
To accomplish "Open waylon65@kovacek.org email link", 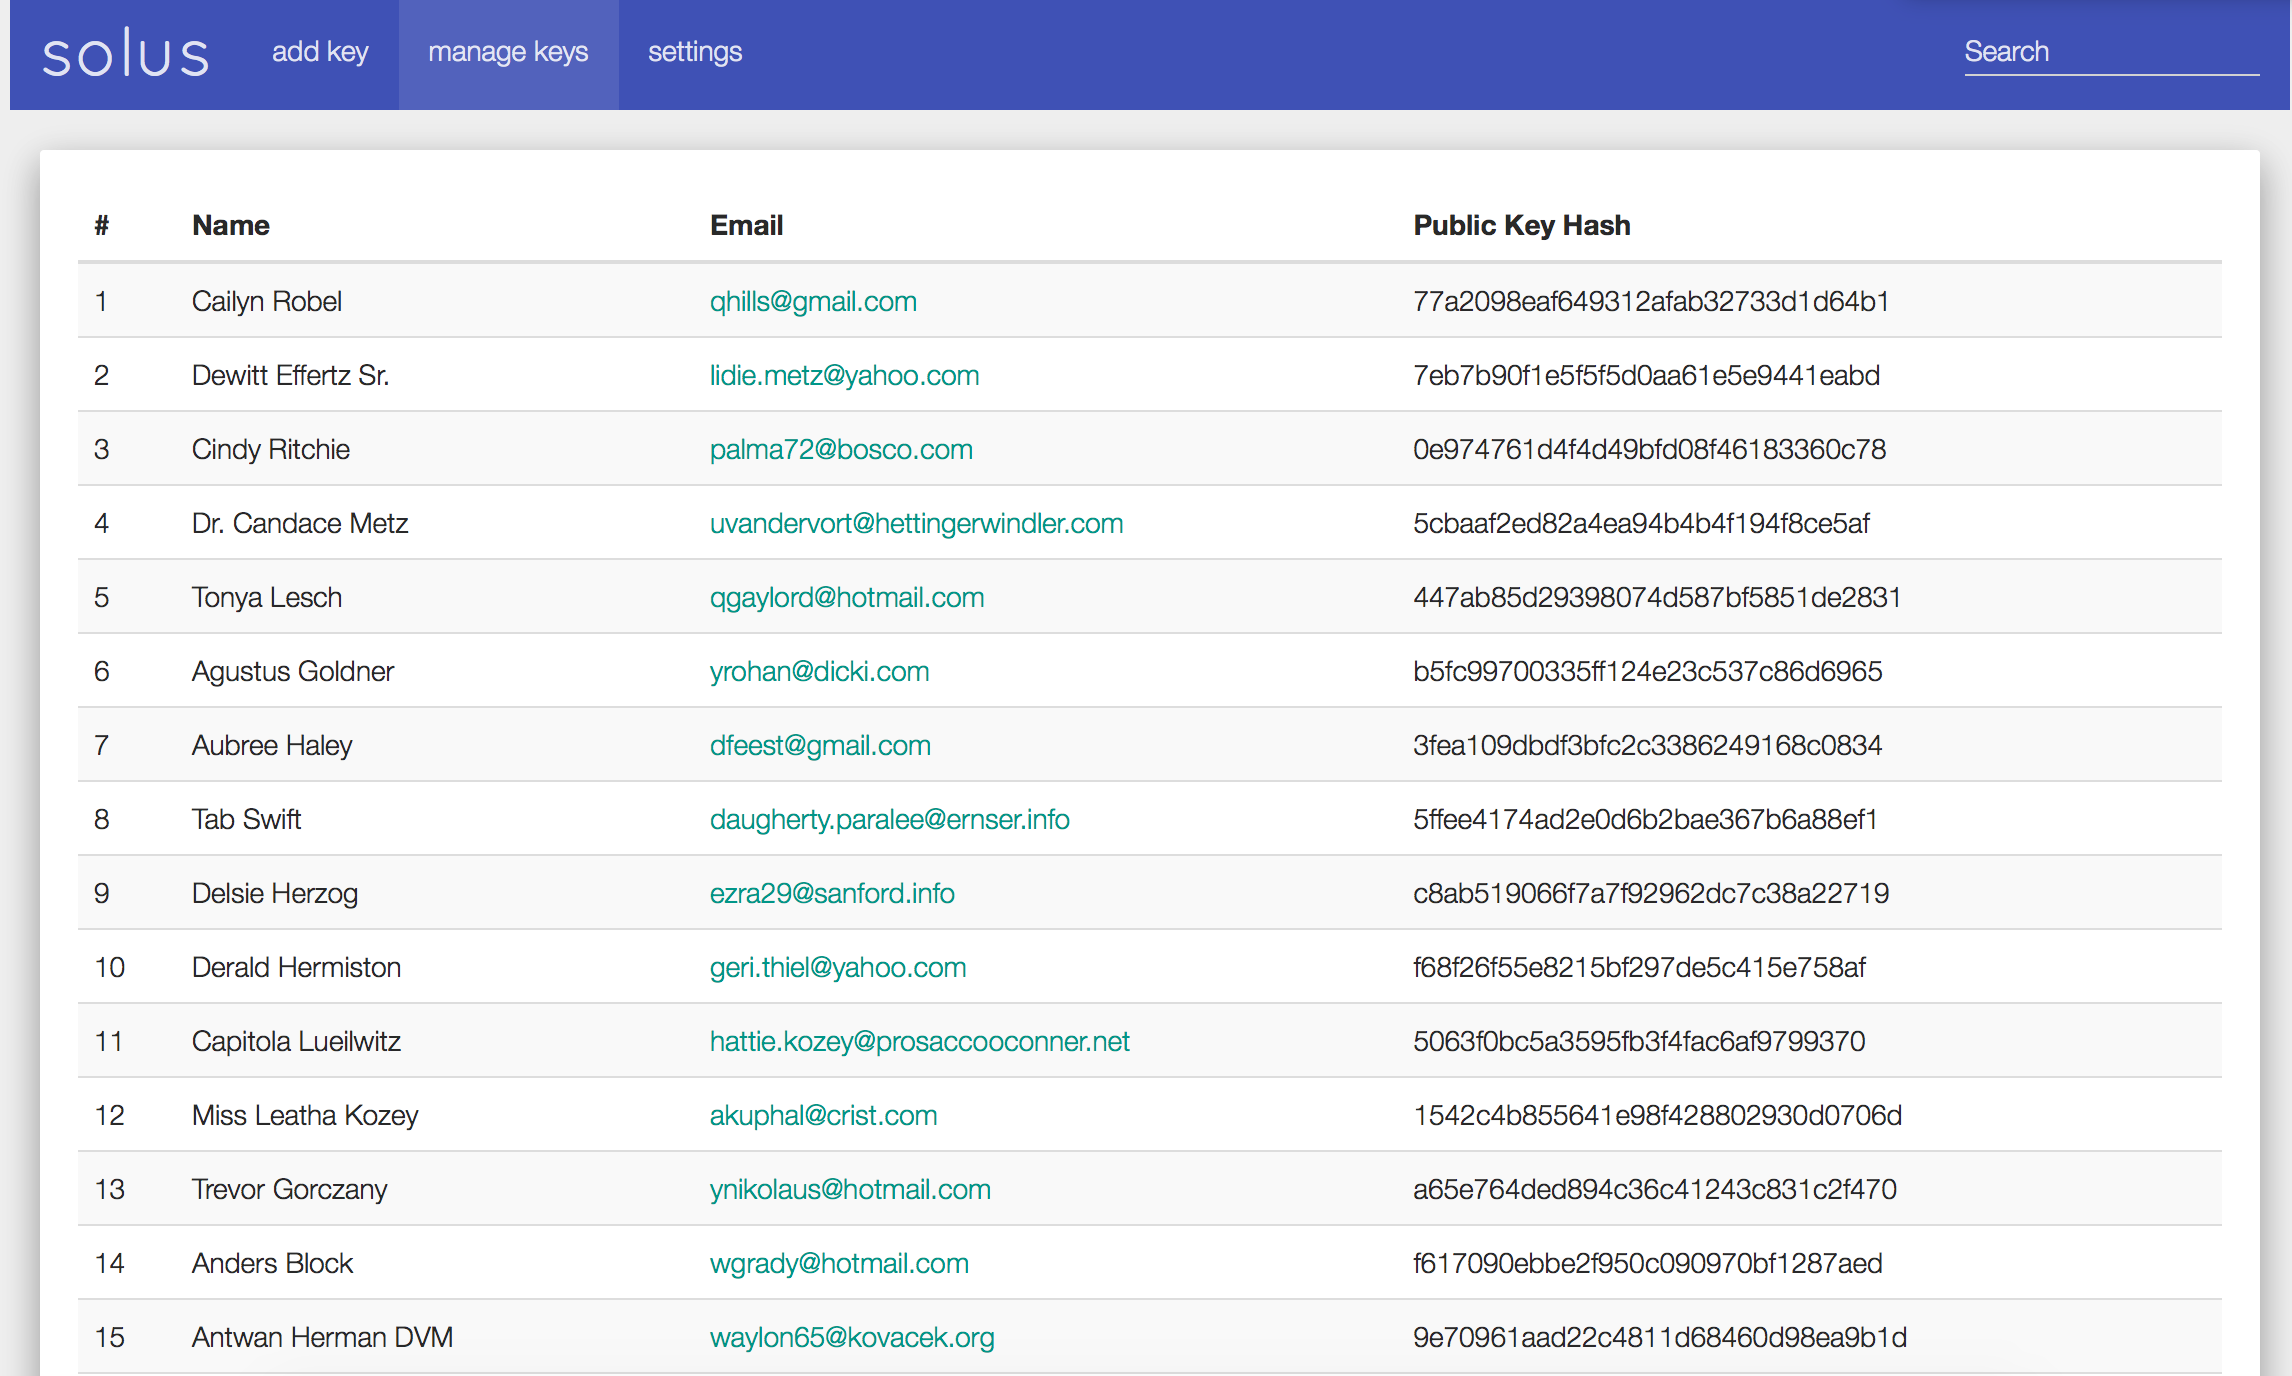I will pos(852,1337).
